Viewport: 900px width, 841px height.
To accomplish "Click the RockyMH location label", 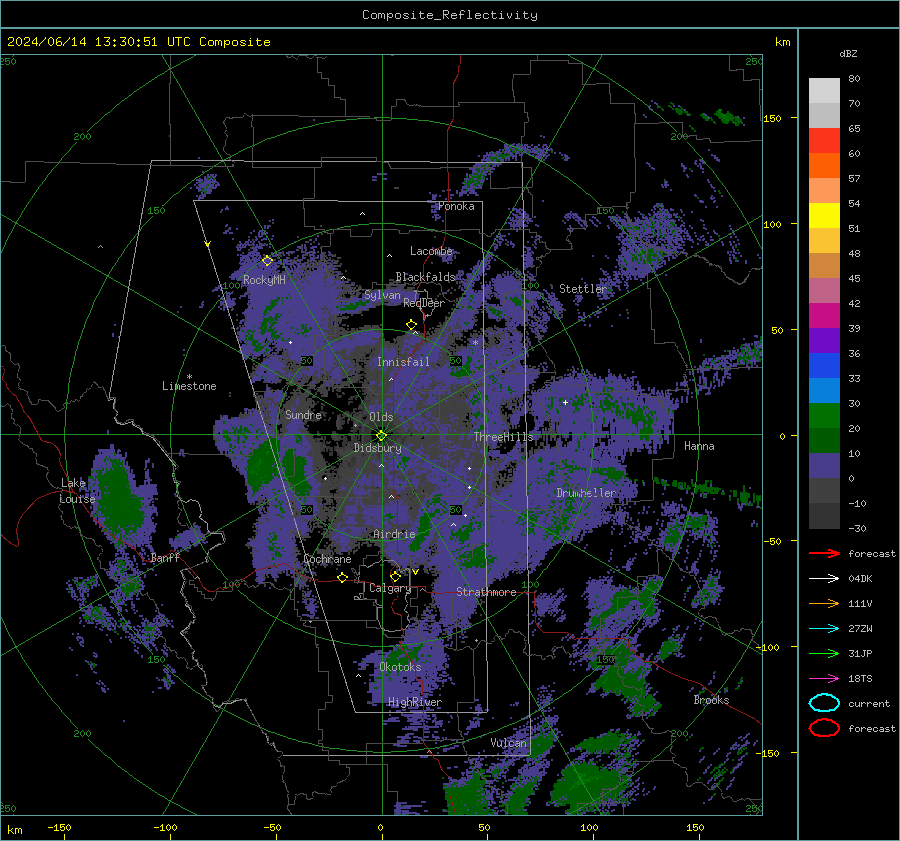I will pos(264,280).
